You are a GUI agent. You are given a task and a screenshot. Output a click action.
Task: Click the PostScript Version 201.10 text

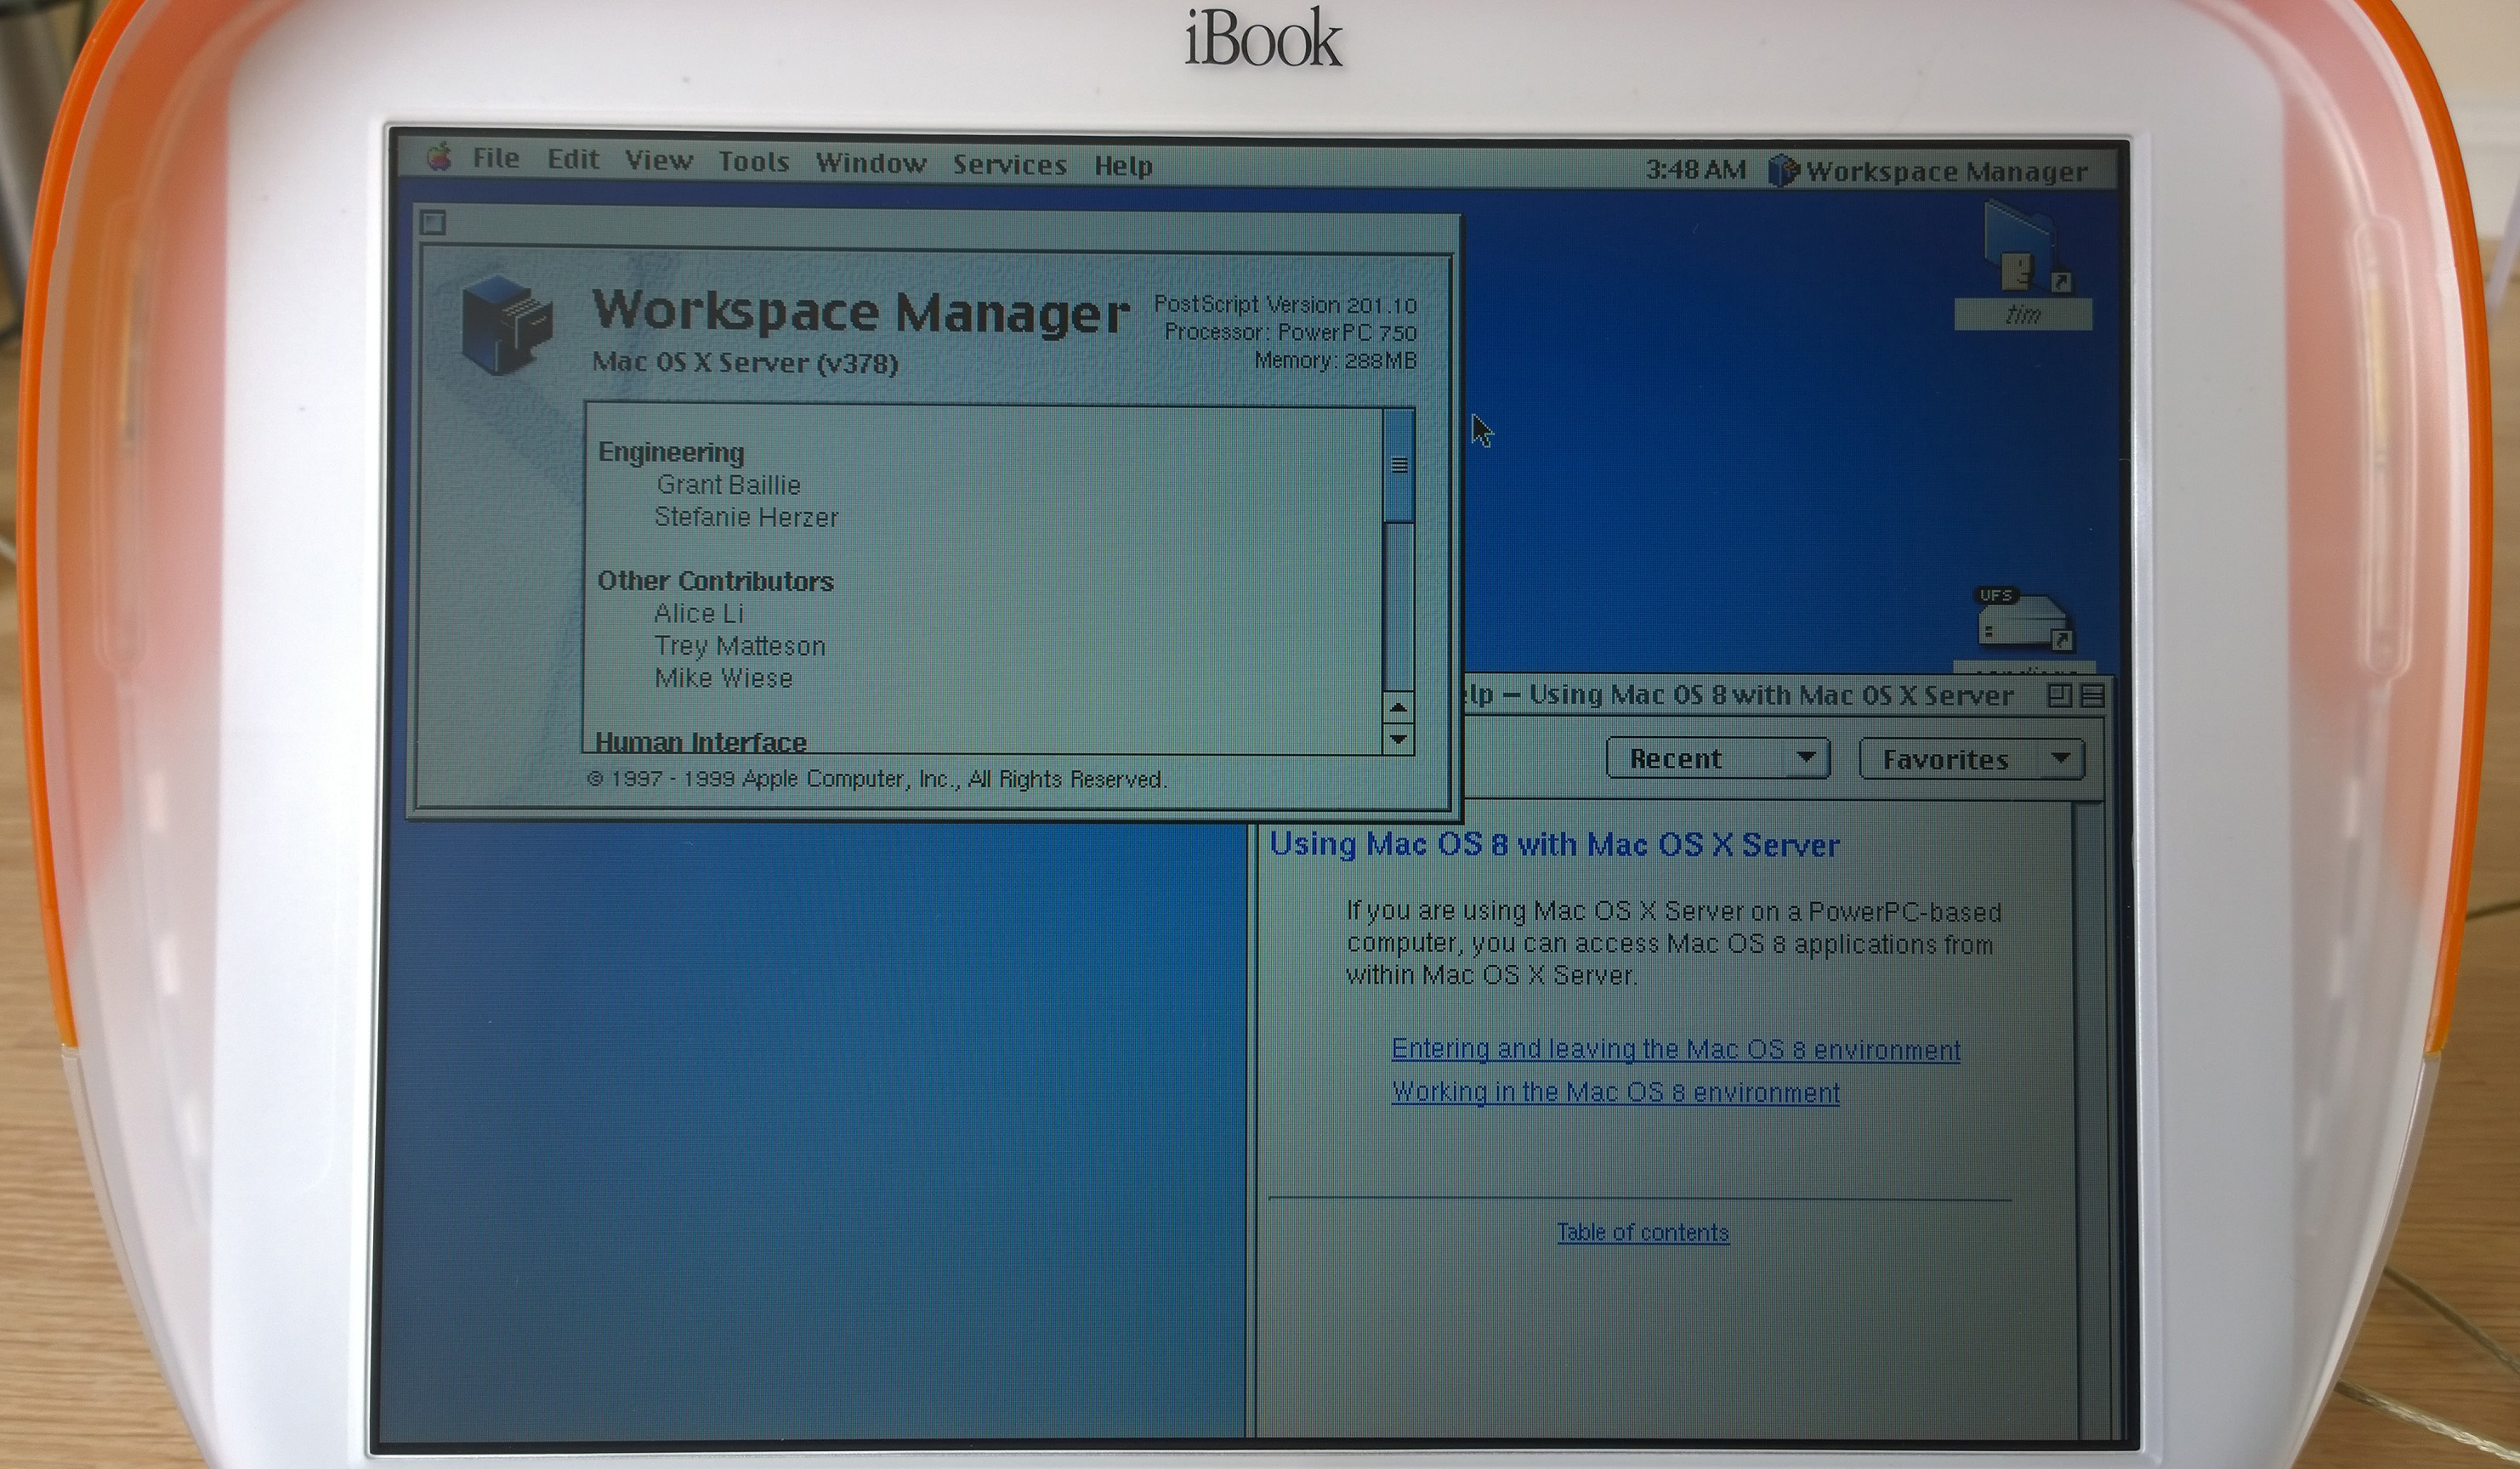1285,304
